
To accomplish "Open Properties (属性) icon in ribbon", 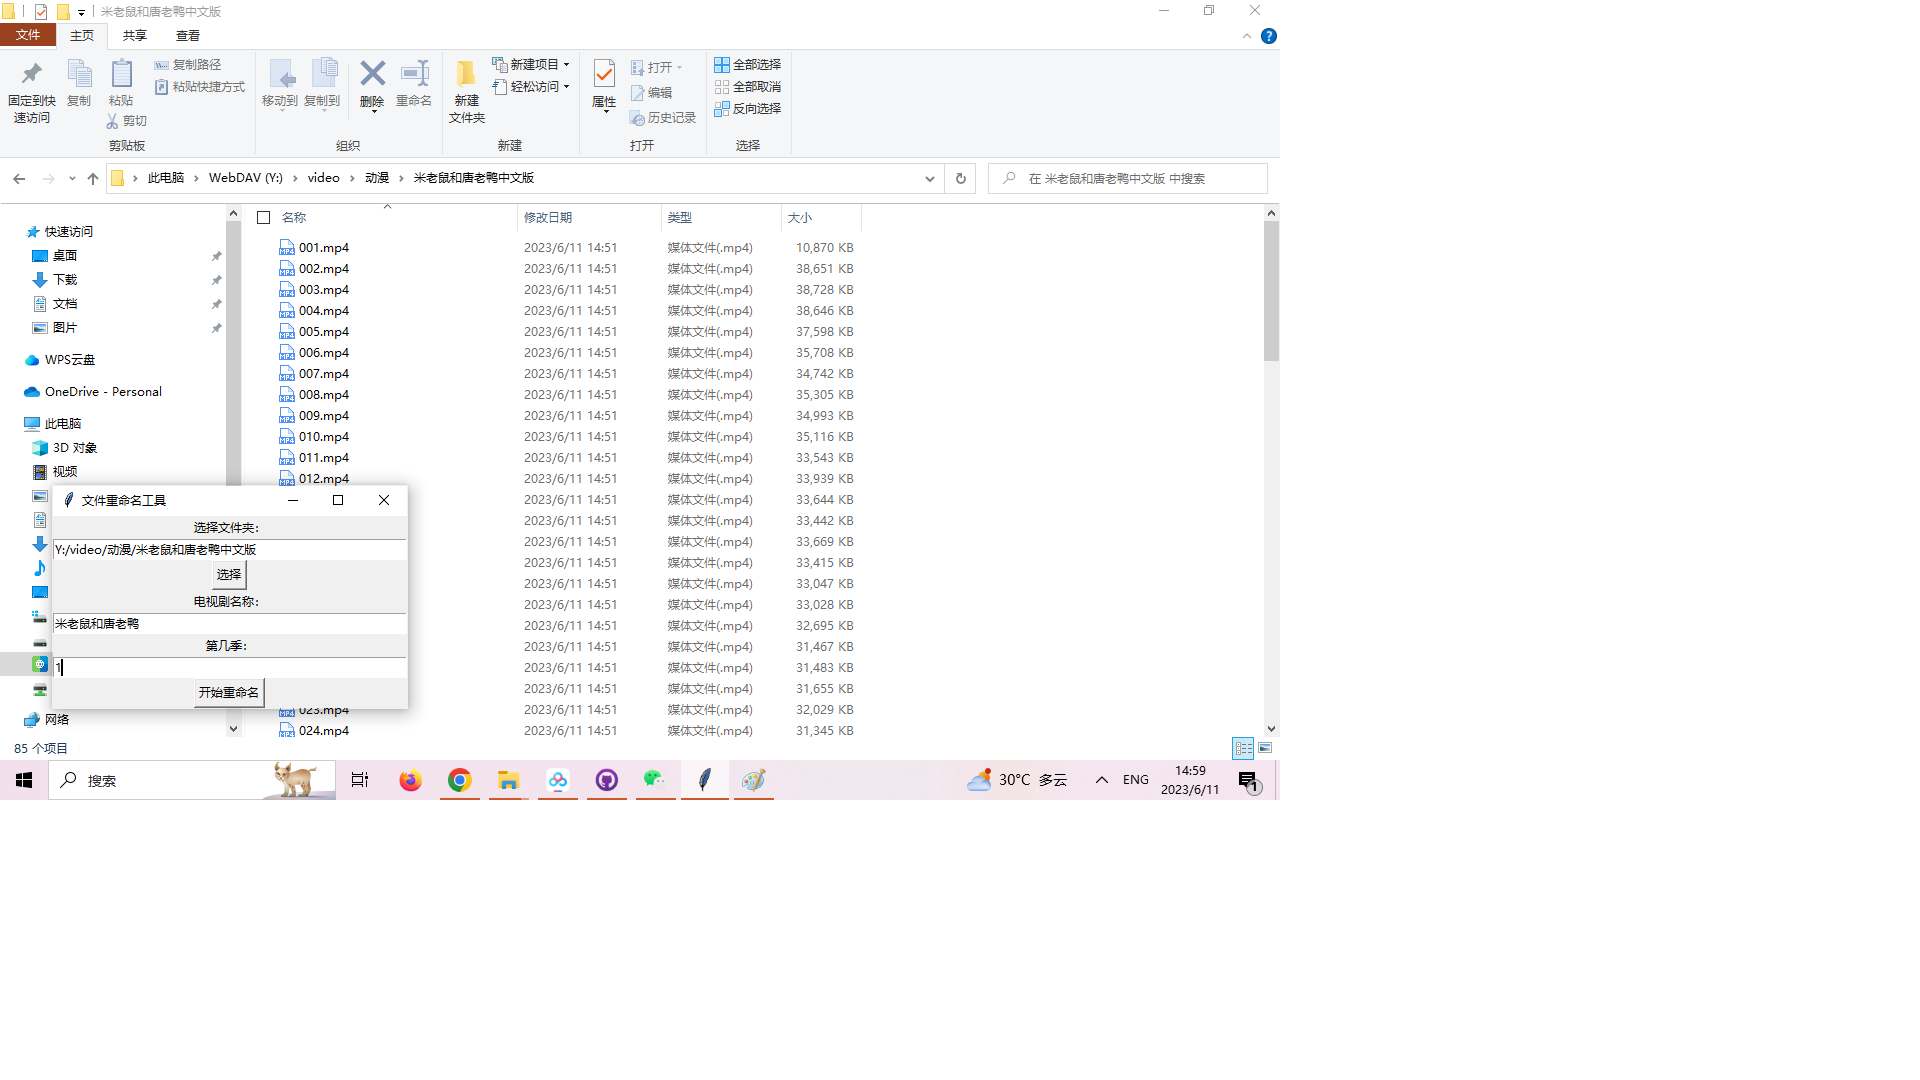I will (604, 75).
